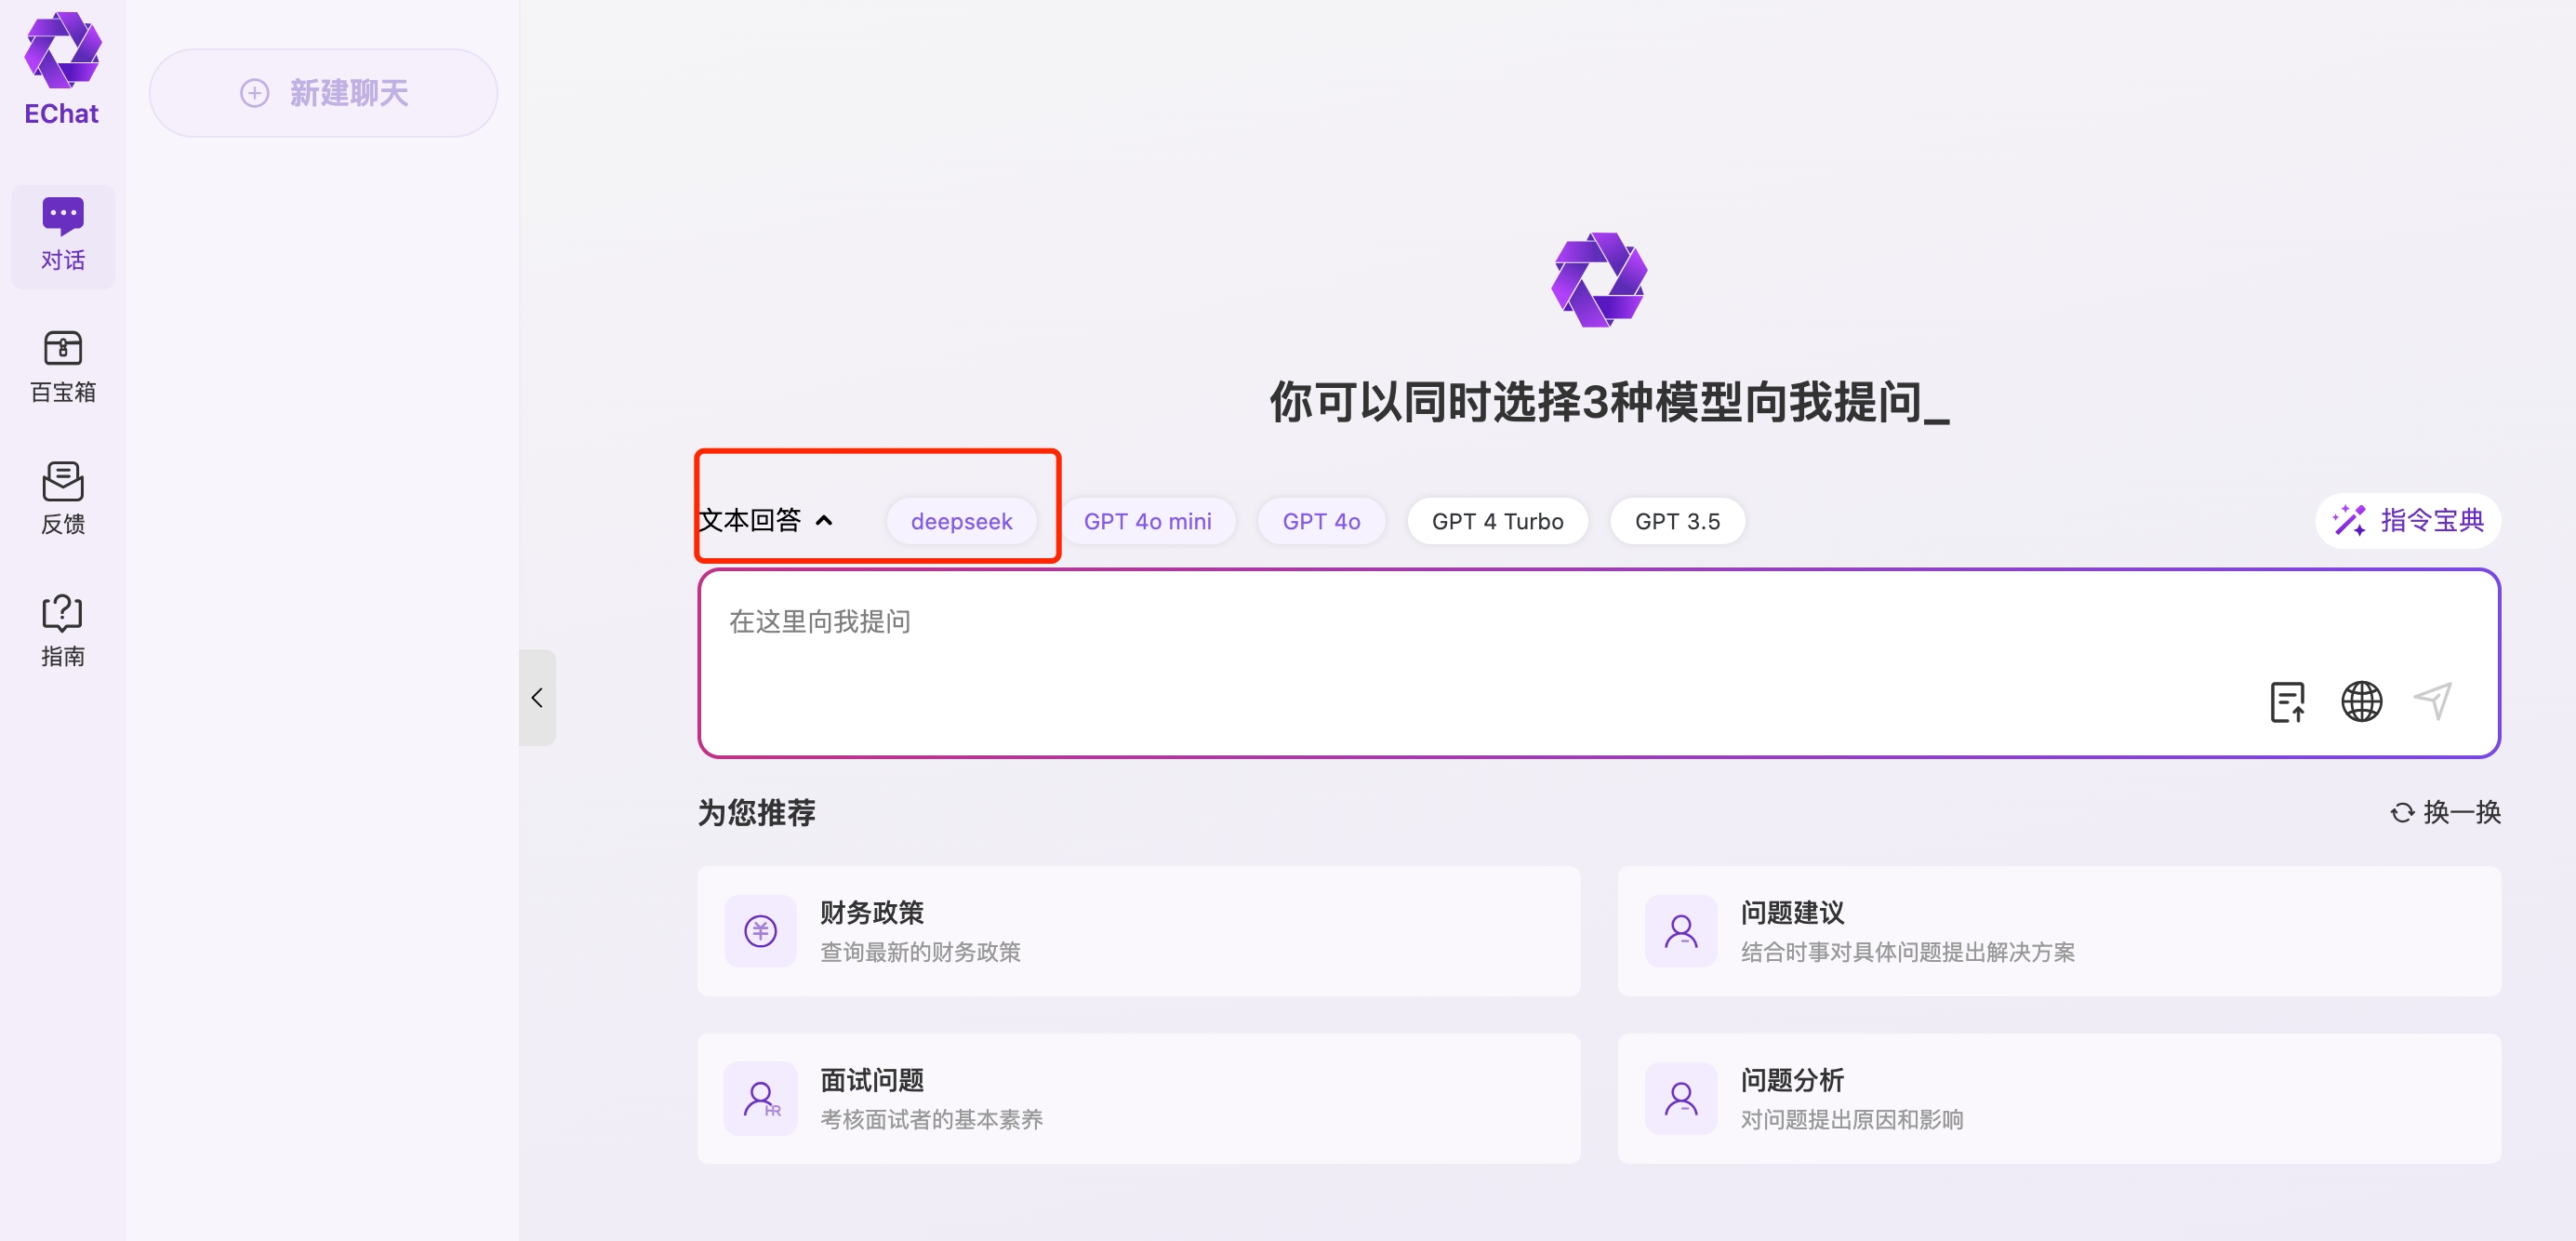Start a new chat with 新建聊天
2576x1241 pixels.
click(324, 93)
